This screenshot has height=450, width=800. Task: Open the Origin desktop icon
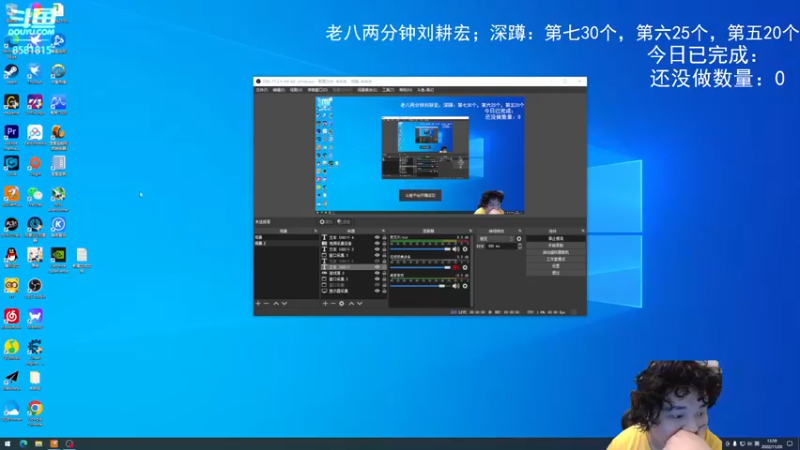(35, 164)
